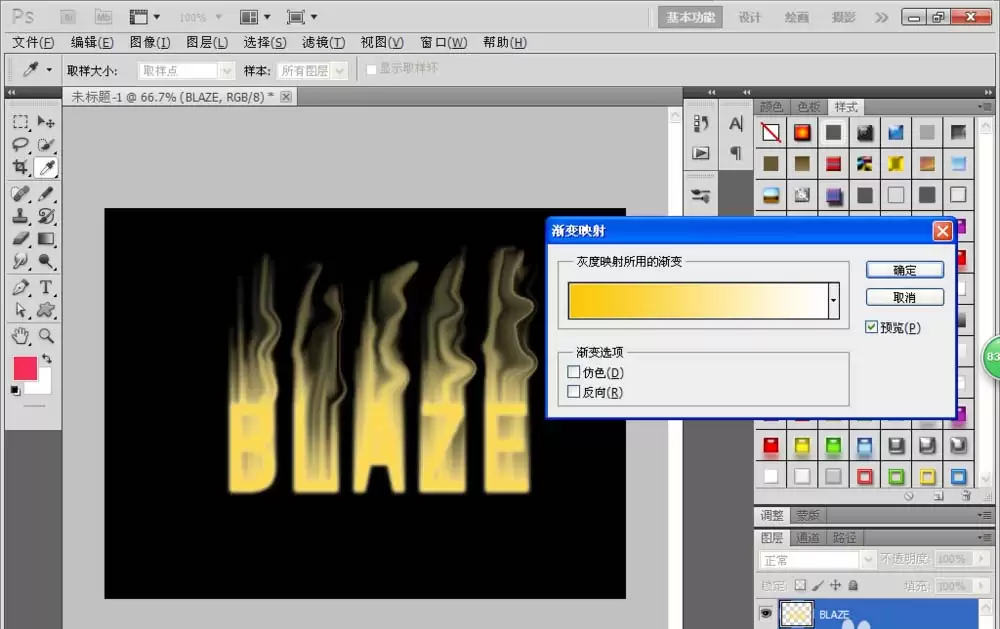Viewport: 1000px width, 629px height.
Task: Switch to the 通道 channels tab
Action: pos(807,538)
